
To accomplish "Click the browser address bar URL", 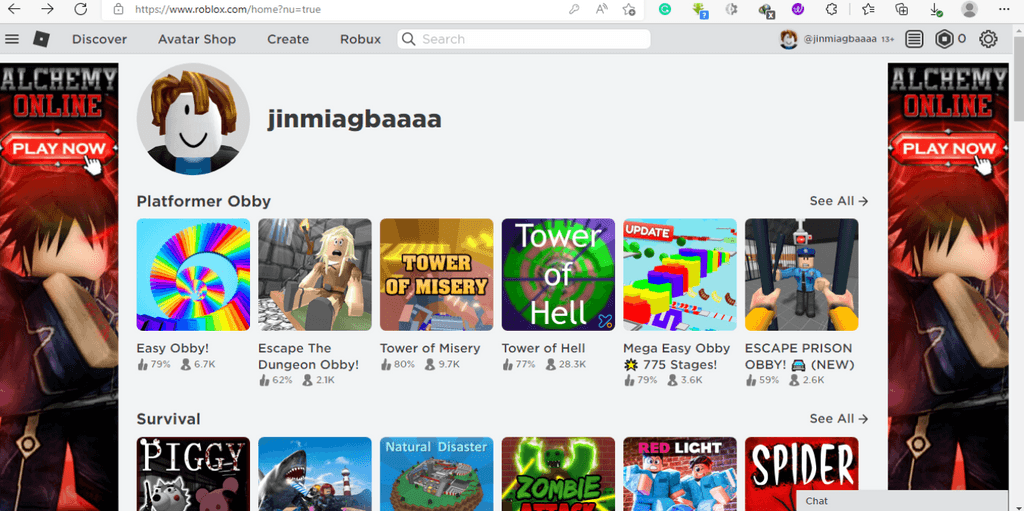I will click(x=228, y=10).
